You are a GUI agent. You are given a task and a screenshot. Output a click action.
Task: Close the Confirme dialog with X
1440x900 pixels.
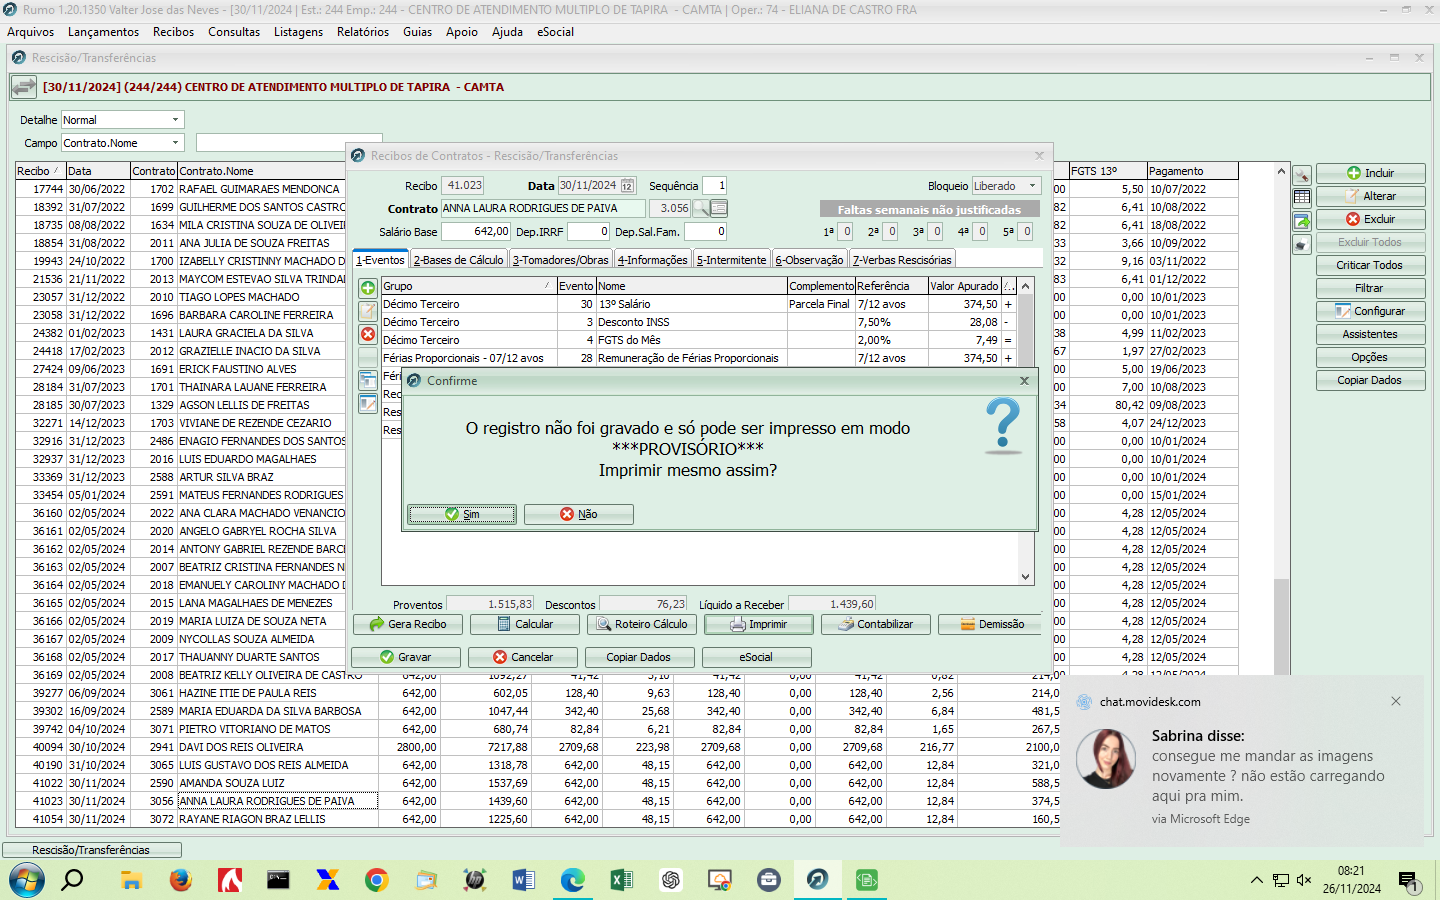coord(1024,381)
